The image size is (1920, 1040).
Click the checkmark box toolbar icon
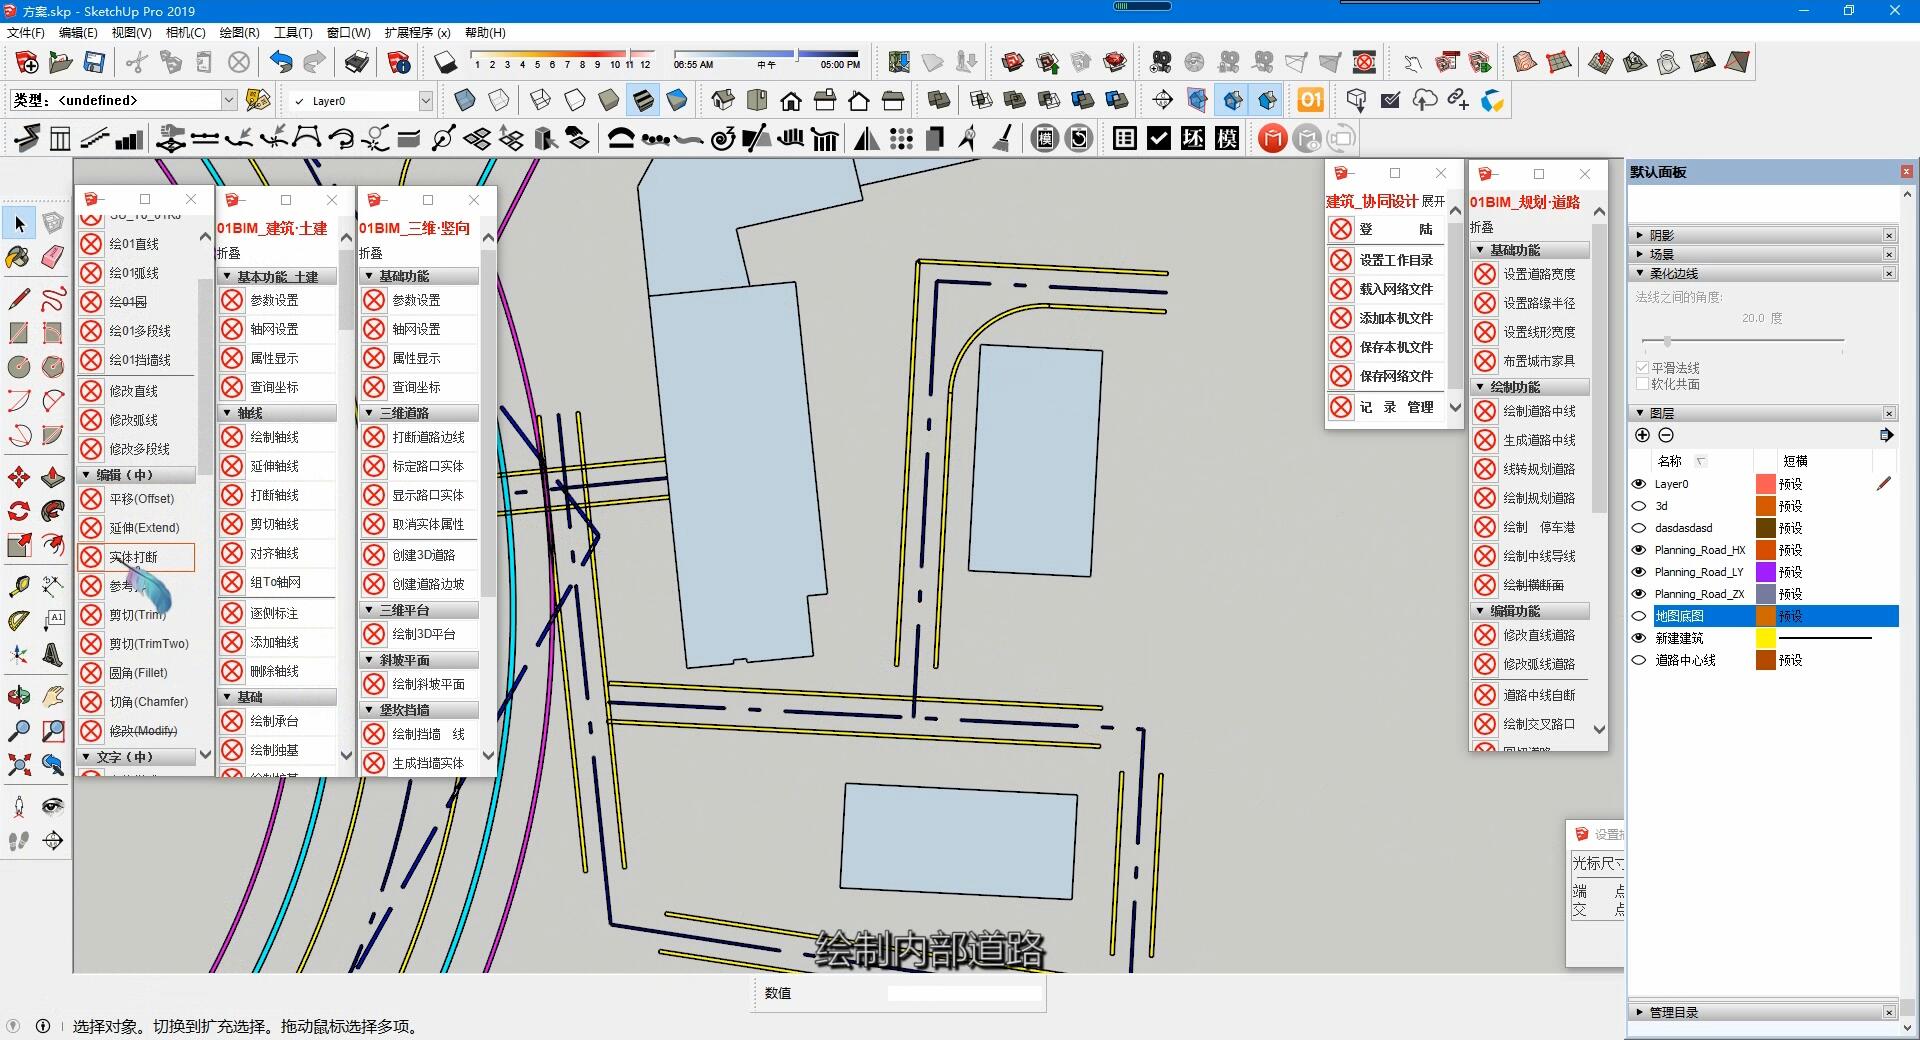(x=1159, y=138)
